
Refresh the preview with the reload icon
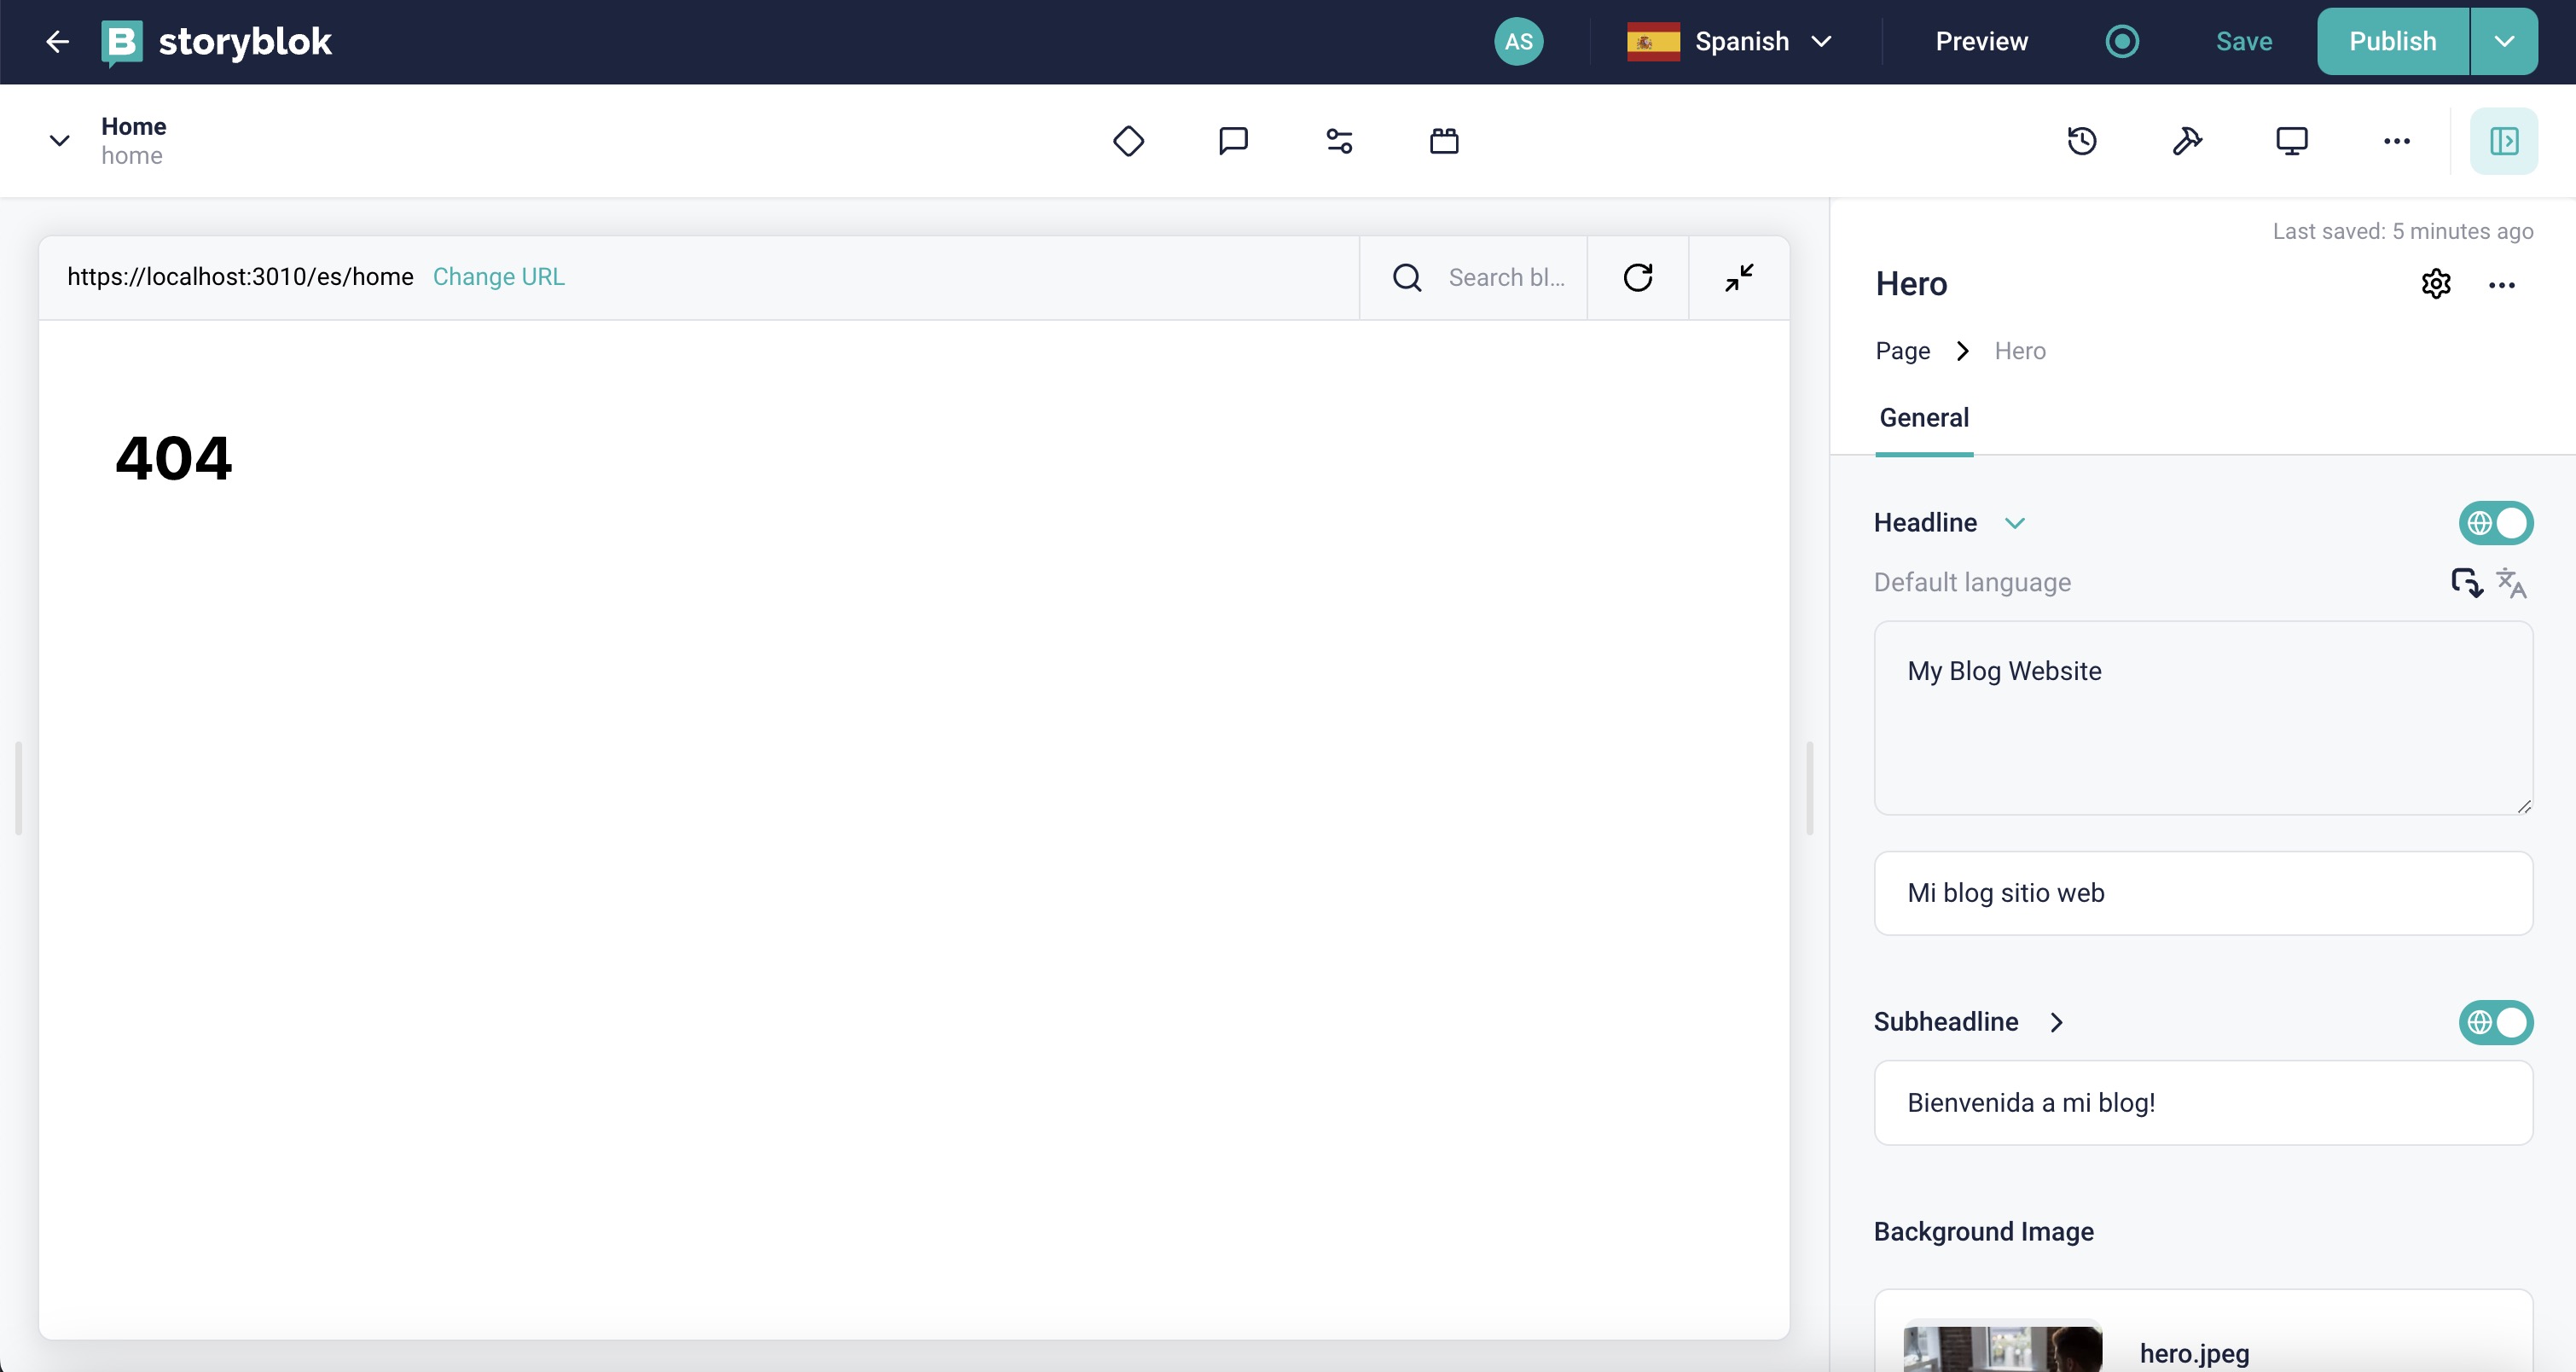[1638, 277]
